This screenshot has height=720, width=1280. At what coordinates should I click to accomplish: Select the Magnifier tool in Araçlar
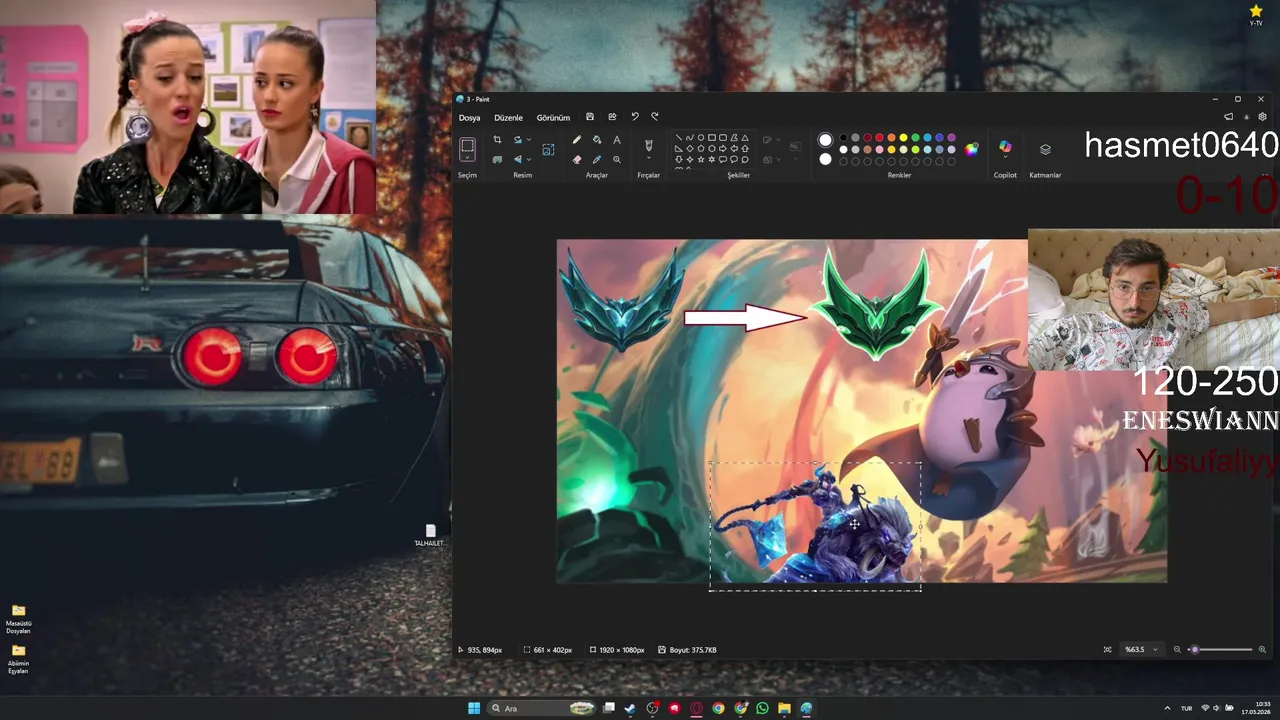pos(617,159)
